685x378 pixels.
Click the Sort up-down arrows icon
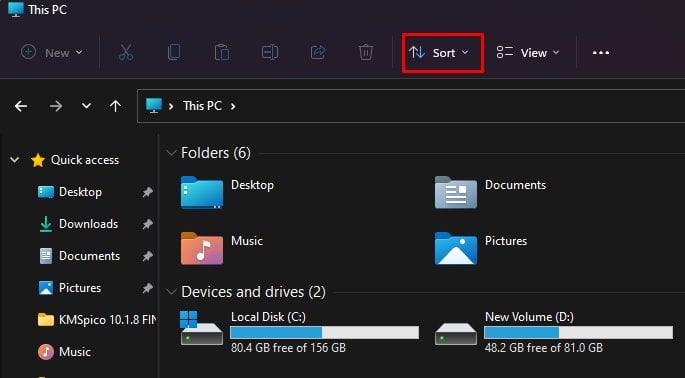coord(417,53)
